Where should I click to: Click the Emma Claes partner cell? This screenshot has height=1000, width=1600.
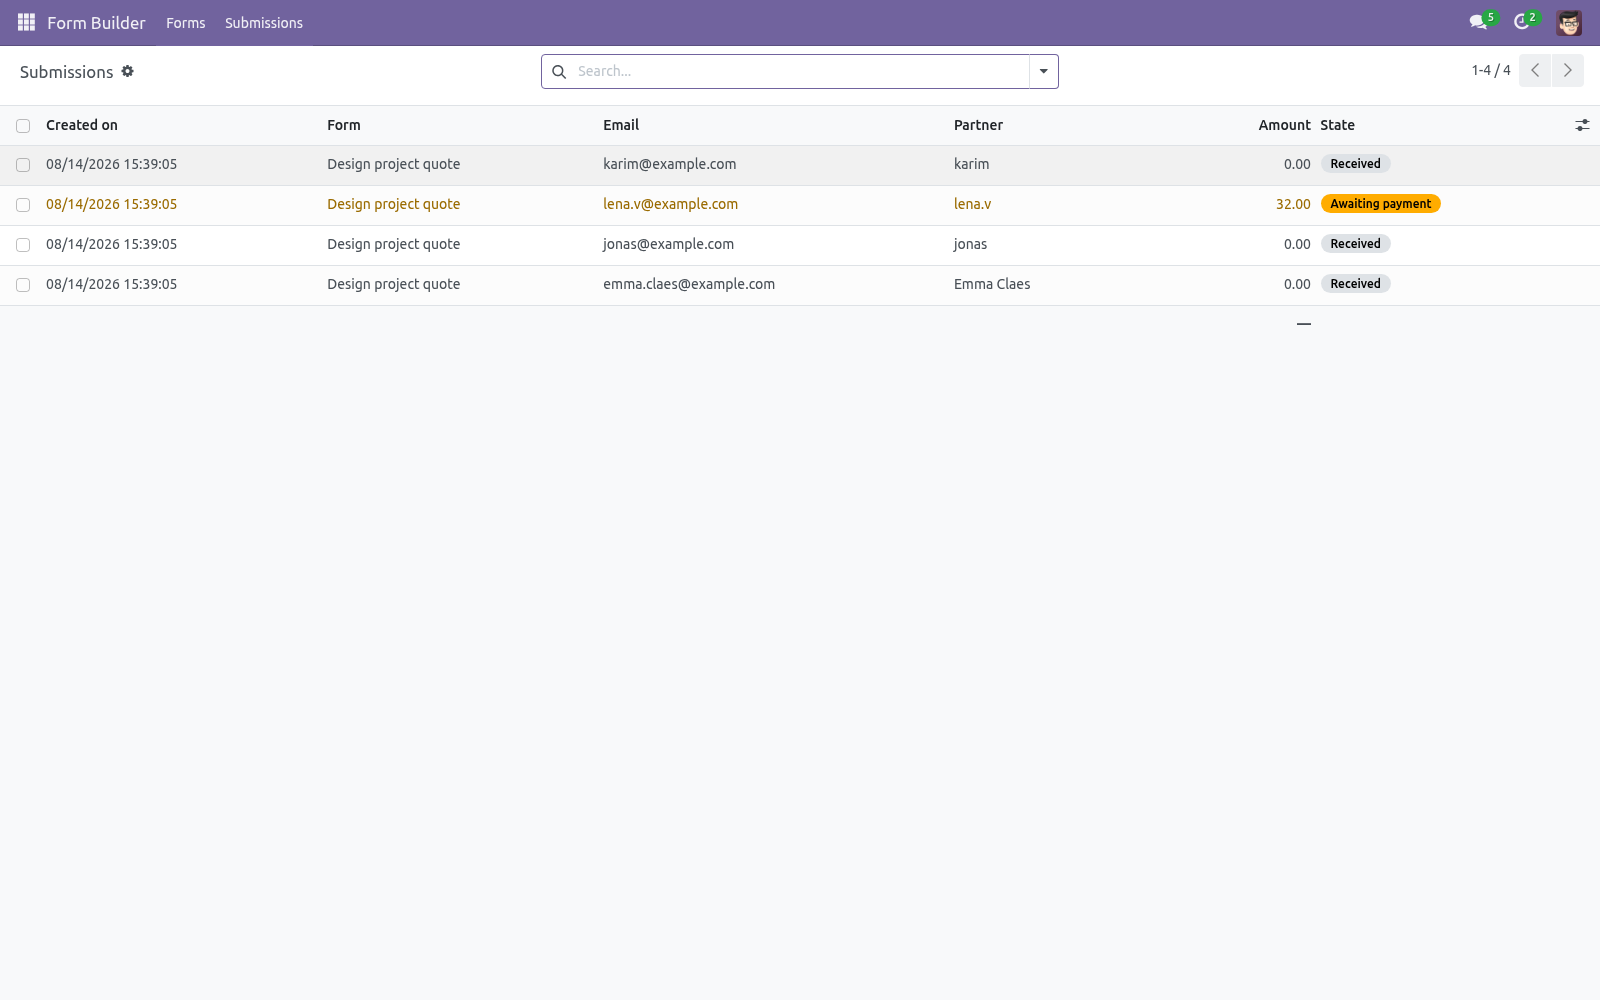[992, 284]
